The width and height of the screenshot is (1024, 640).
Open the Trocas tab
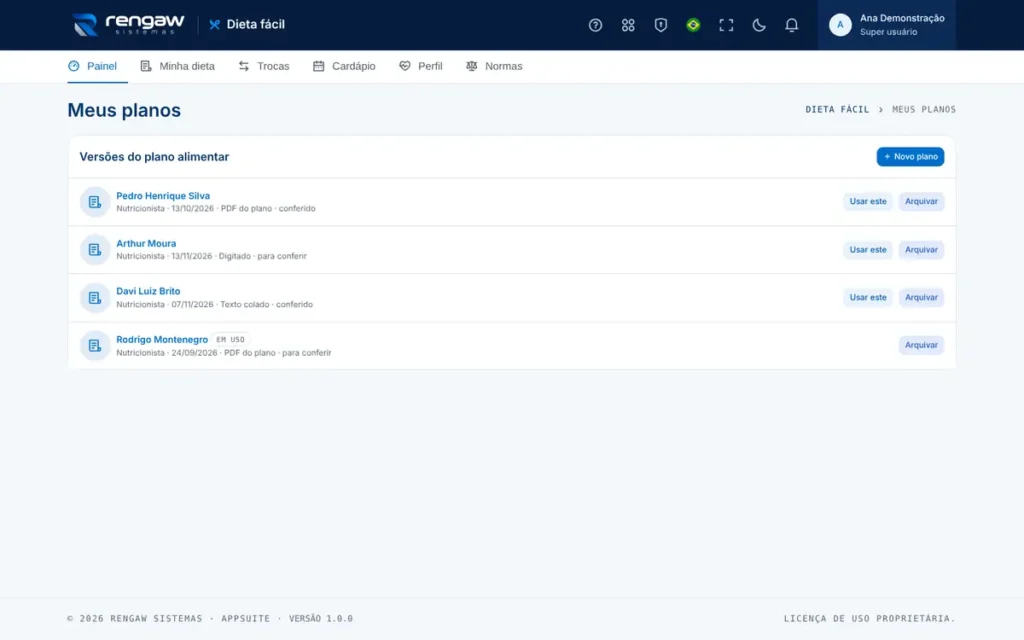[x=264, y=66]
